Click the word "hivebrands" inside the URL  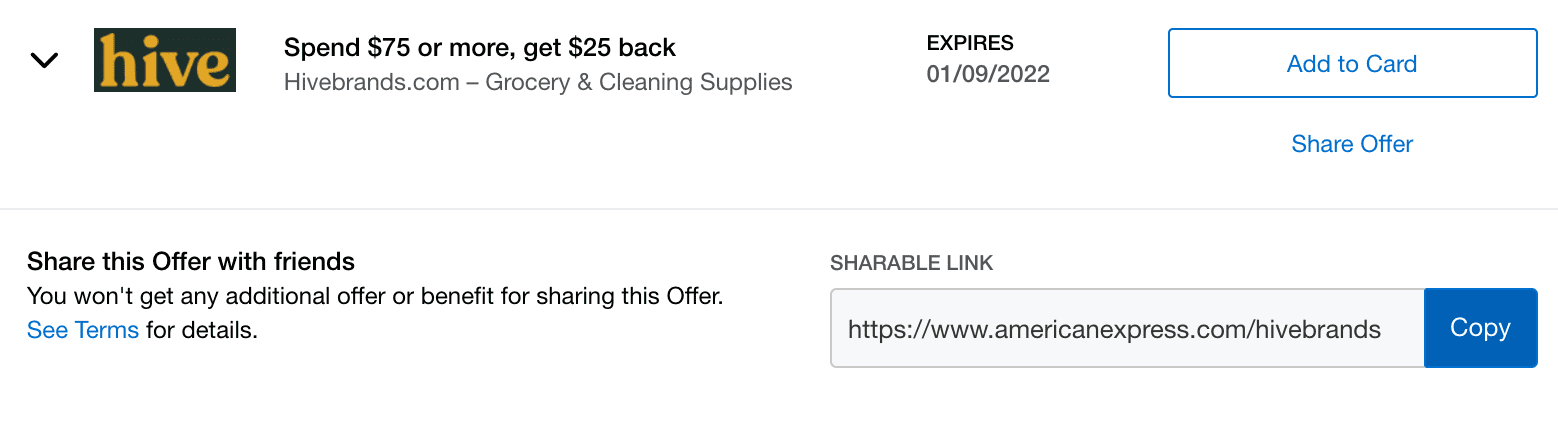click(x=1317, y=328)
